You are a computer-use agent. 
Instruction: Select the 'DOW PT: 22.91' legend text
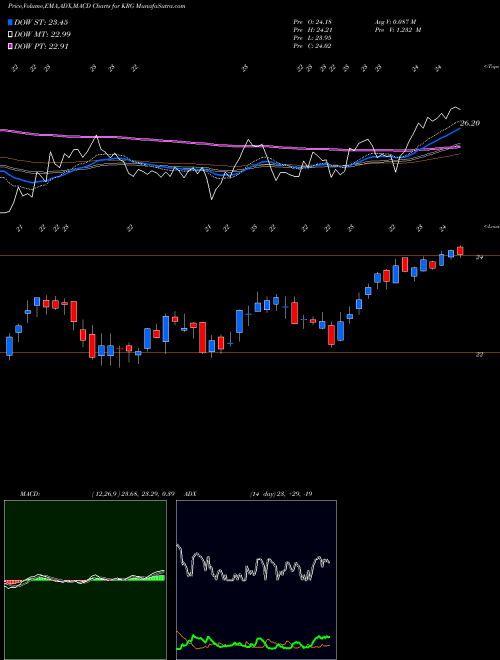click(x=41, y=46)
